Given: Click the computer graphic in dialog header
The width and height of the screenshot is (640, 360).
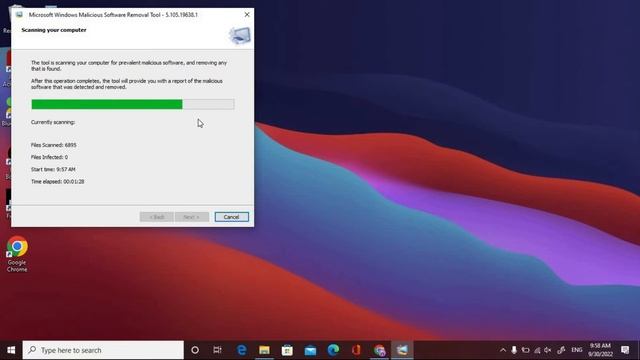Looking at the screenshot, I should coord(240,36).
